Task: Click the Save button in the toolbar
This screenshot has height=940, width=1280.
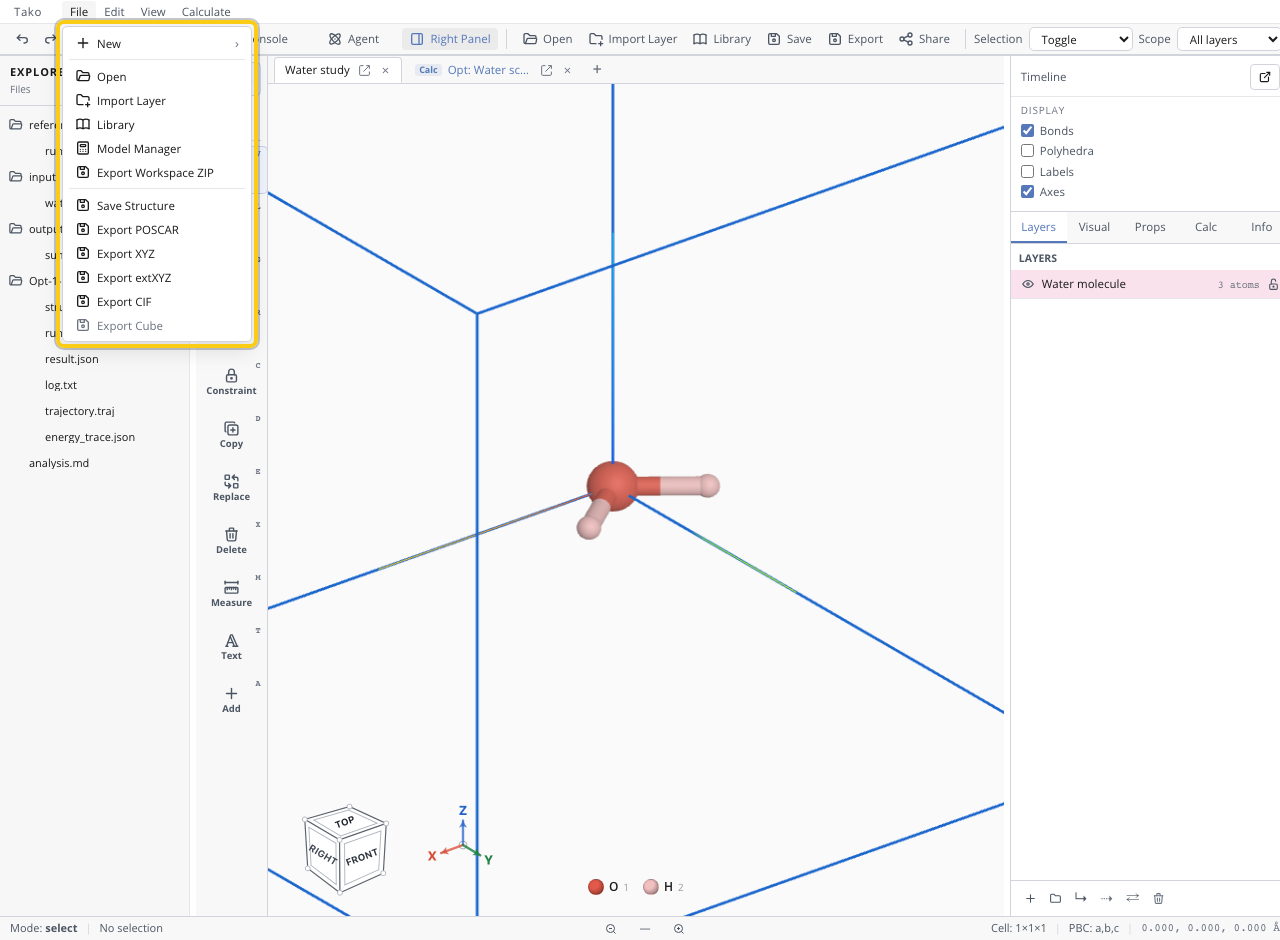Action: pyautogui.click(x=789, y=39)
